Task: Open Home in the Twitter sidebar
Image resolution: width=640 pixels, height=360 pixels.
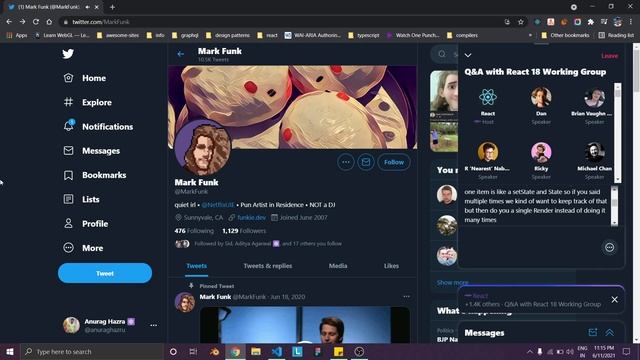Action: (85, 78)
